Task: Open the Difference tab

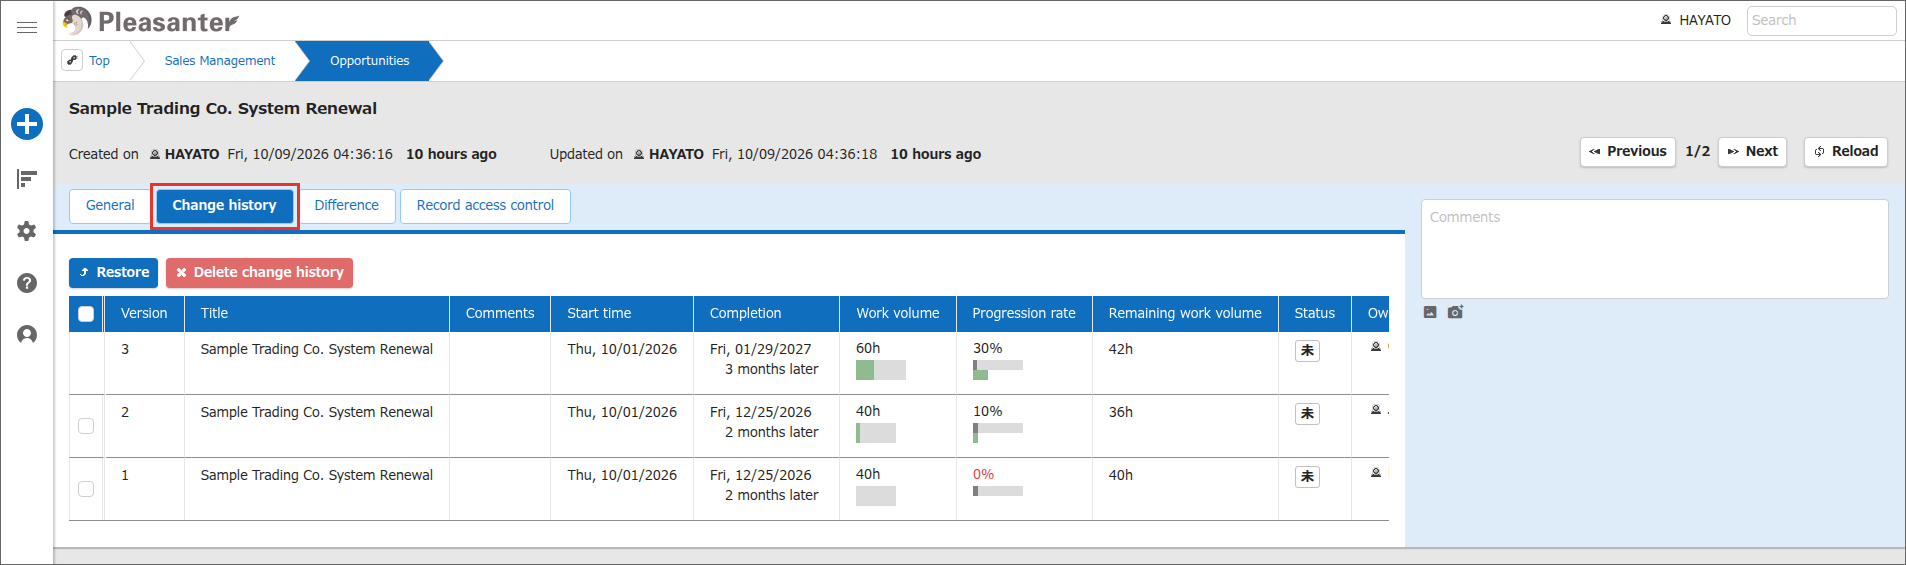Action: coord(346,205)
